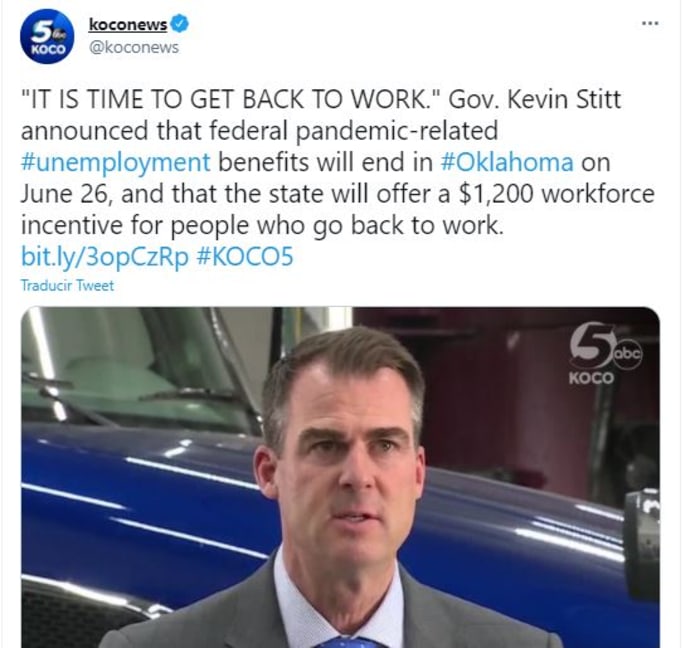This screenshot has height=648, width=700.
Task: Open the @koconews handle
Action: coord(134,47)
